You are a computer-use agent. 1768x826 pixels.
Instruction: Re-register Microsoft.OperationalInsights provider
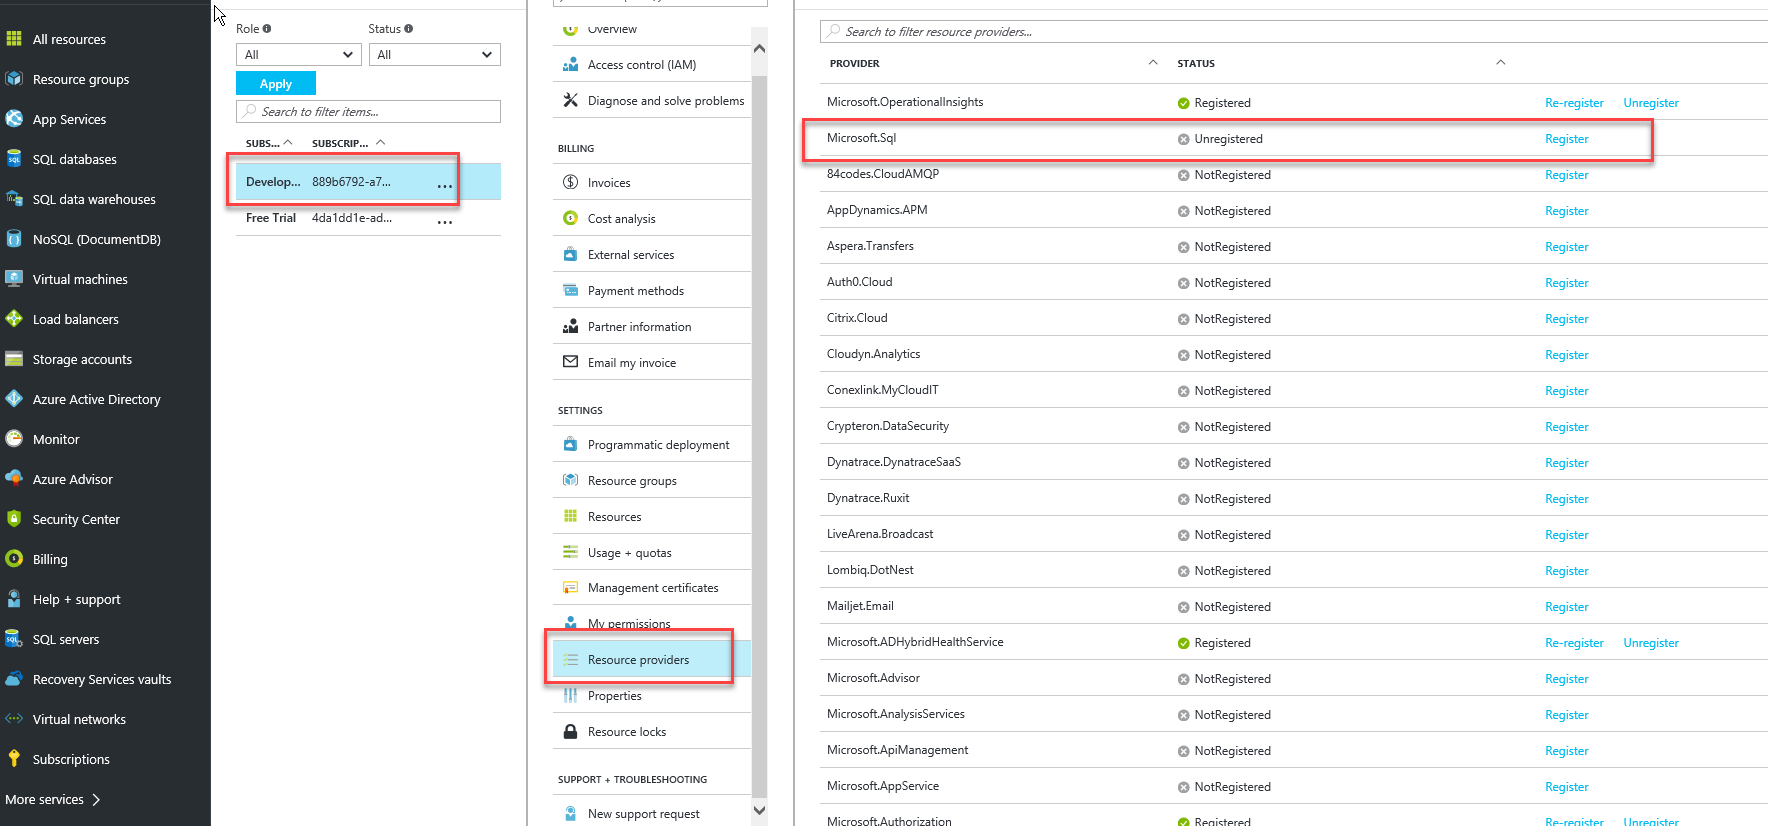pyautogui.click(x=1574, y=103)
